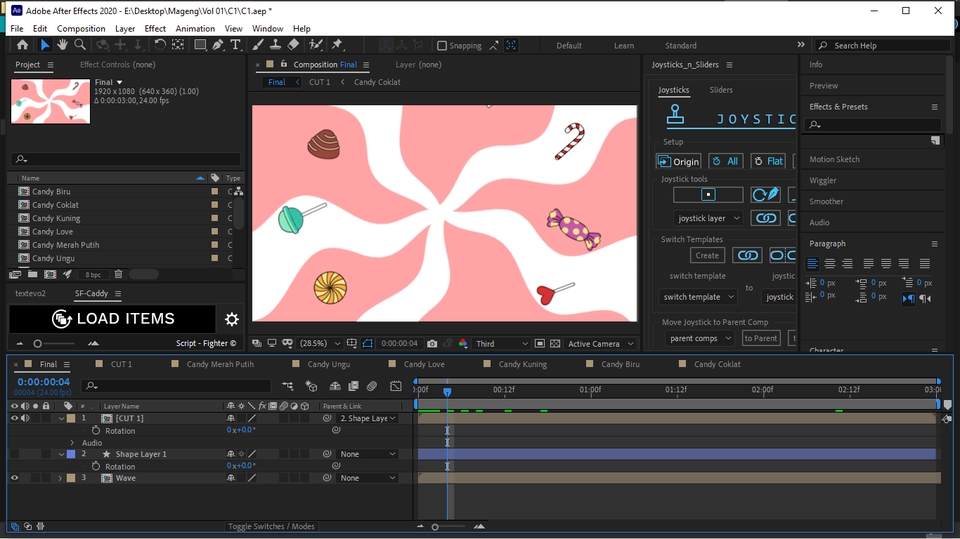The image size is (960, 539).
Task: Hide the CUT 1 layer eye
Action: tap(14, 418)
